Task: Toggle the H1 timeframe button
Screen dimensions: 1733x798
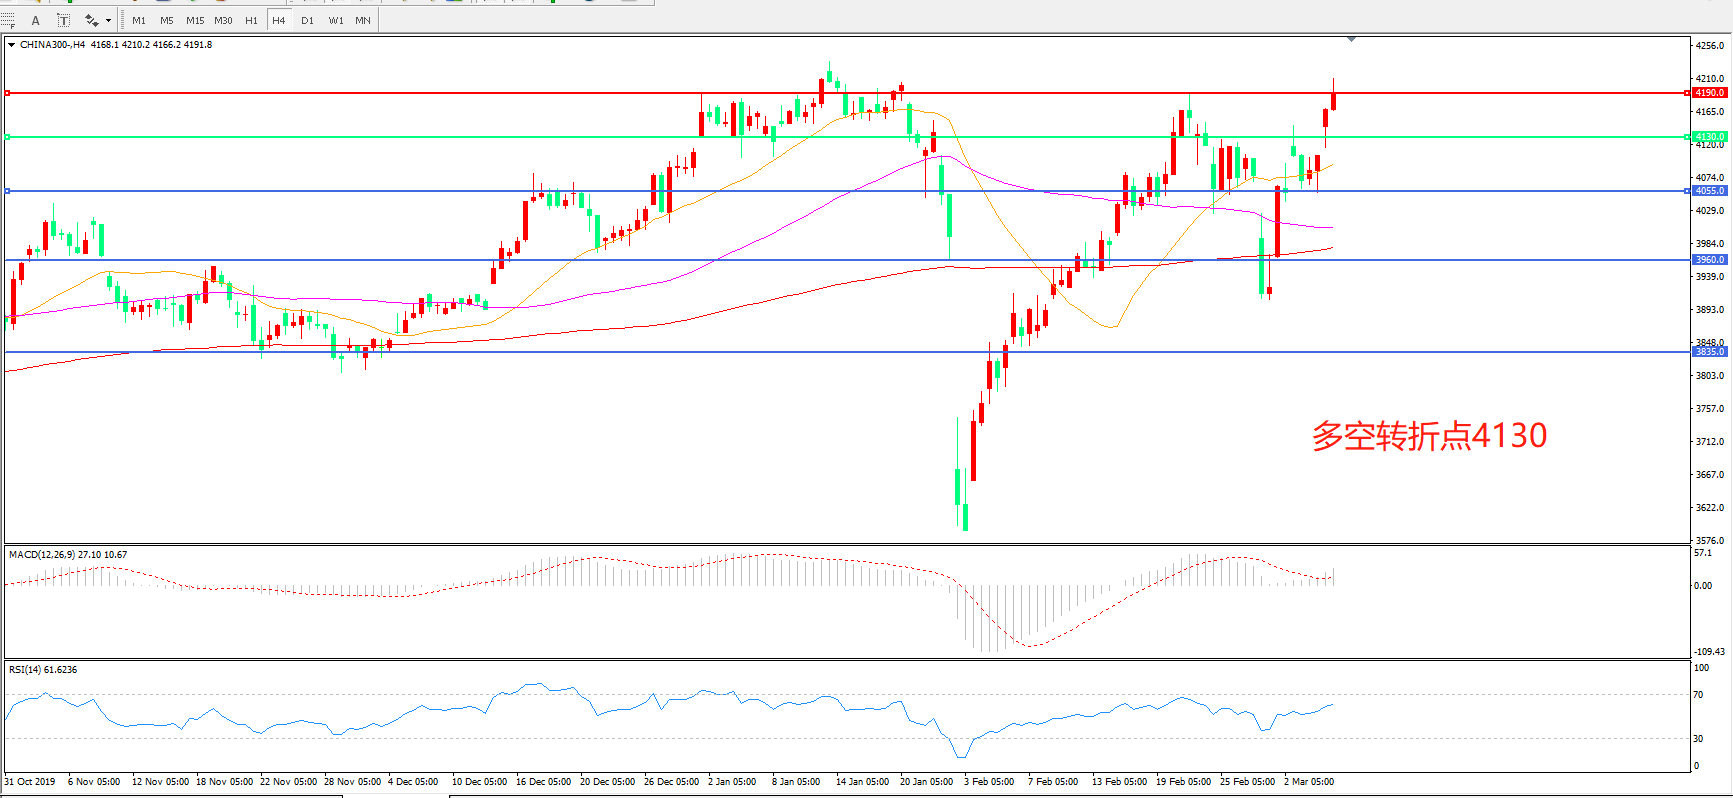Action: (251, 20)
